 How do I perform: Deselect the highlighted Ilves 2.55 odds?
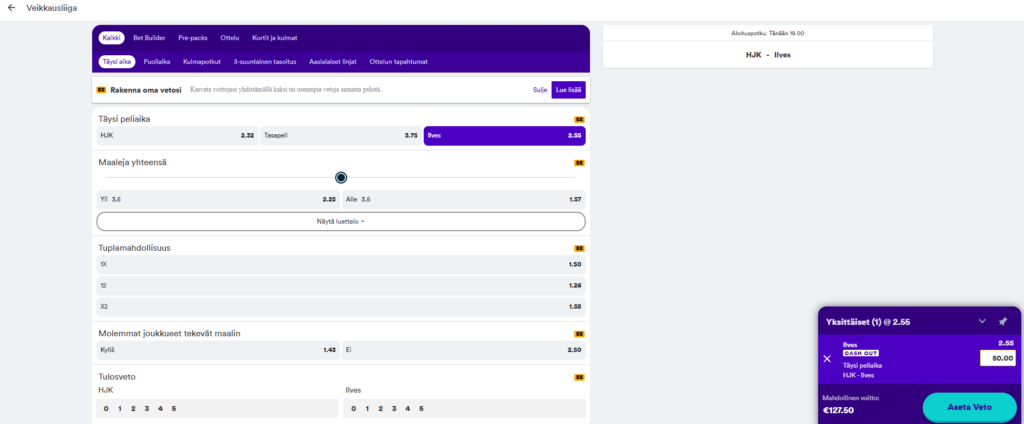click(504, 135)
